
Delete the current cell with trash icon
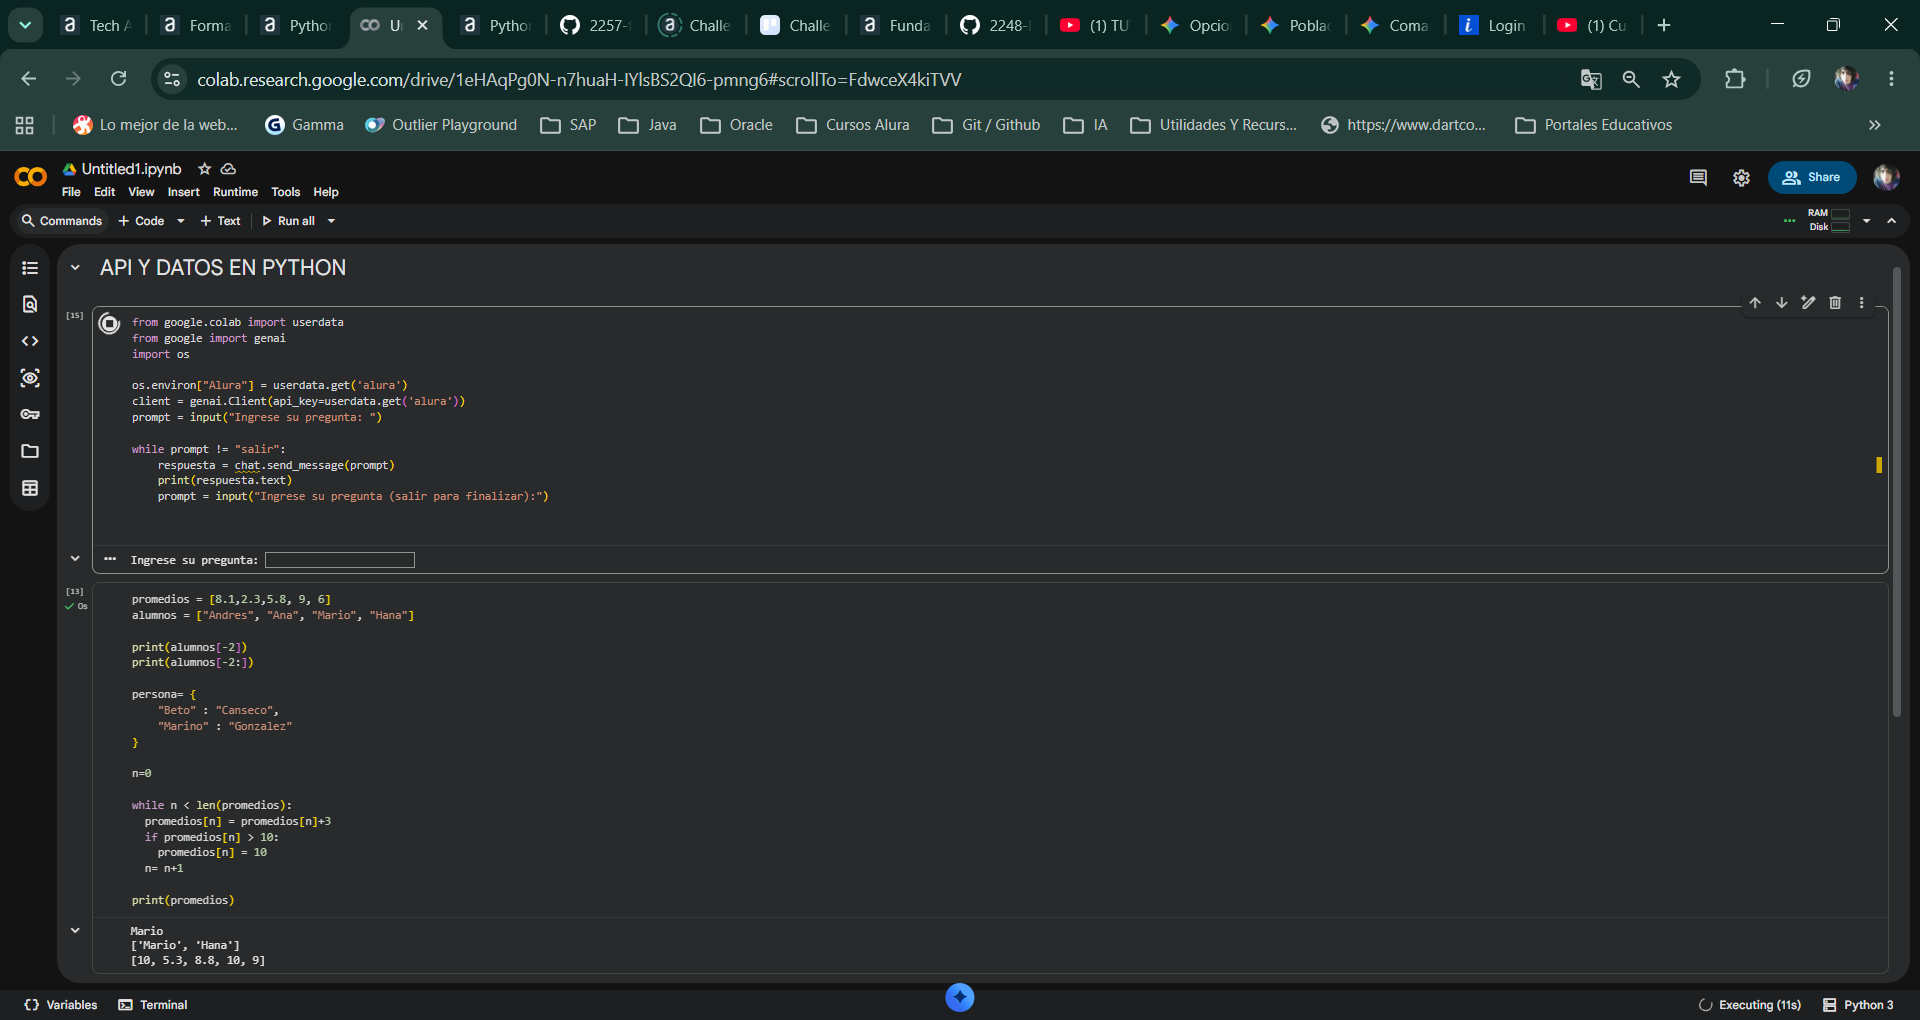click(x=1835, y=302)
